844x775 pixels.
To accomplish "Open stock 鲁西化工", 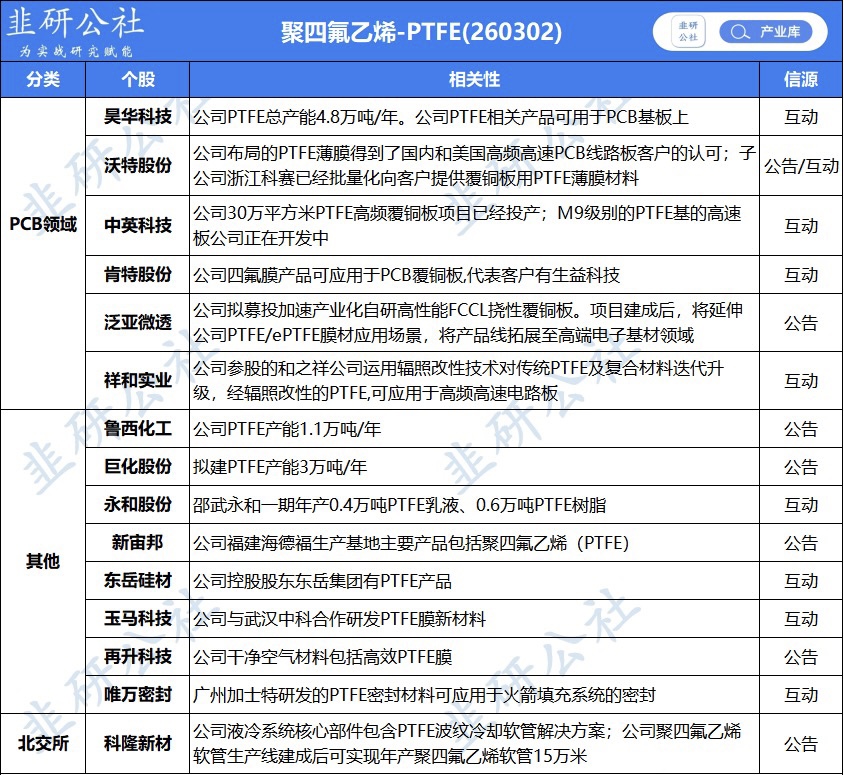I will [x=138, y=429].
